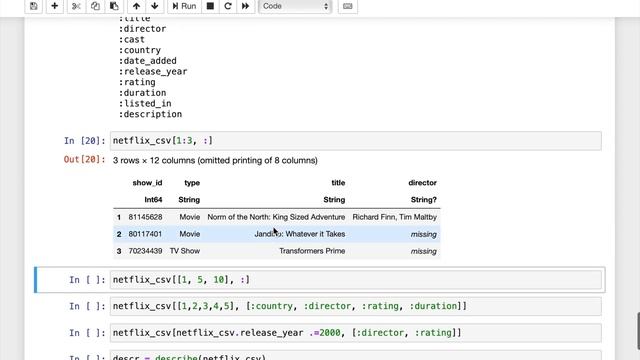Screen dimensions: 640x360
Task: Interrupt the kernel with the stop icon
Action: click(210, 6)
